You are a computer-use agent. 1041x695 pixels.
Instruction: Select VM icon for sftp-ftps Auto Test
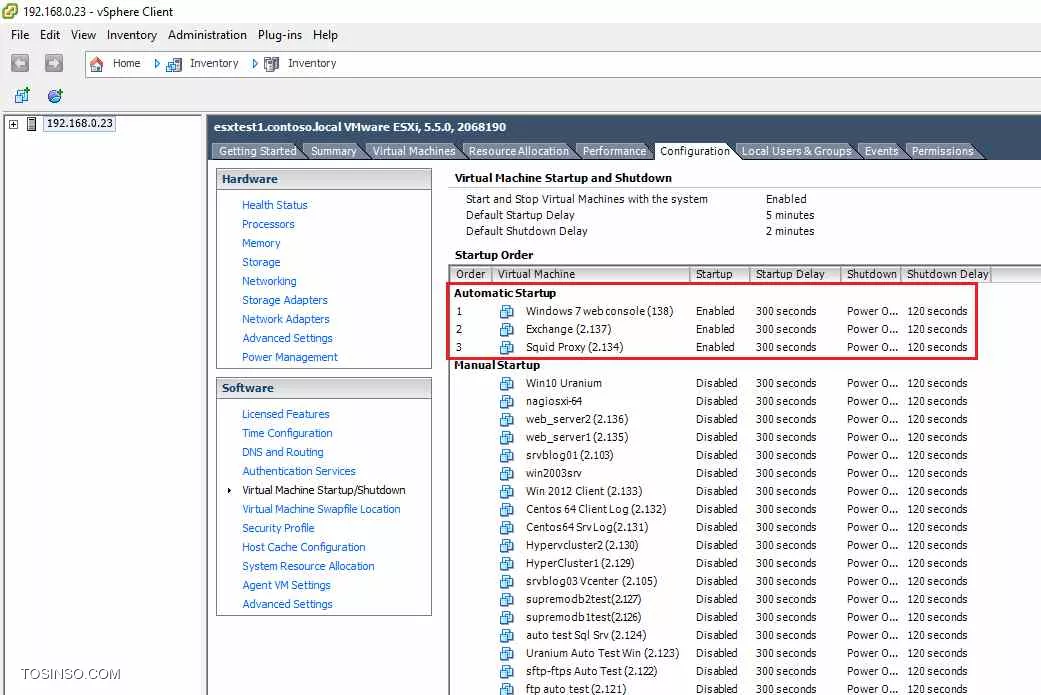point(507,671)
